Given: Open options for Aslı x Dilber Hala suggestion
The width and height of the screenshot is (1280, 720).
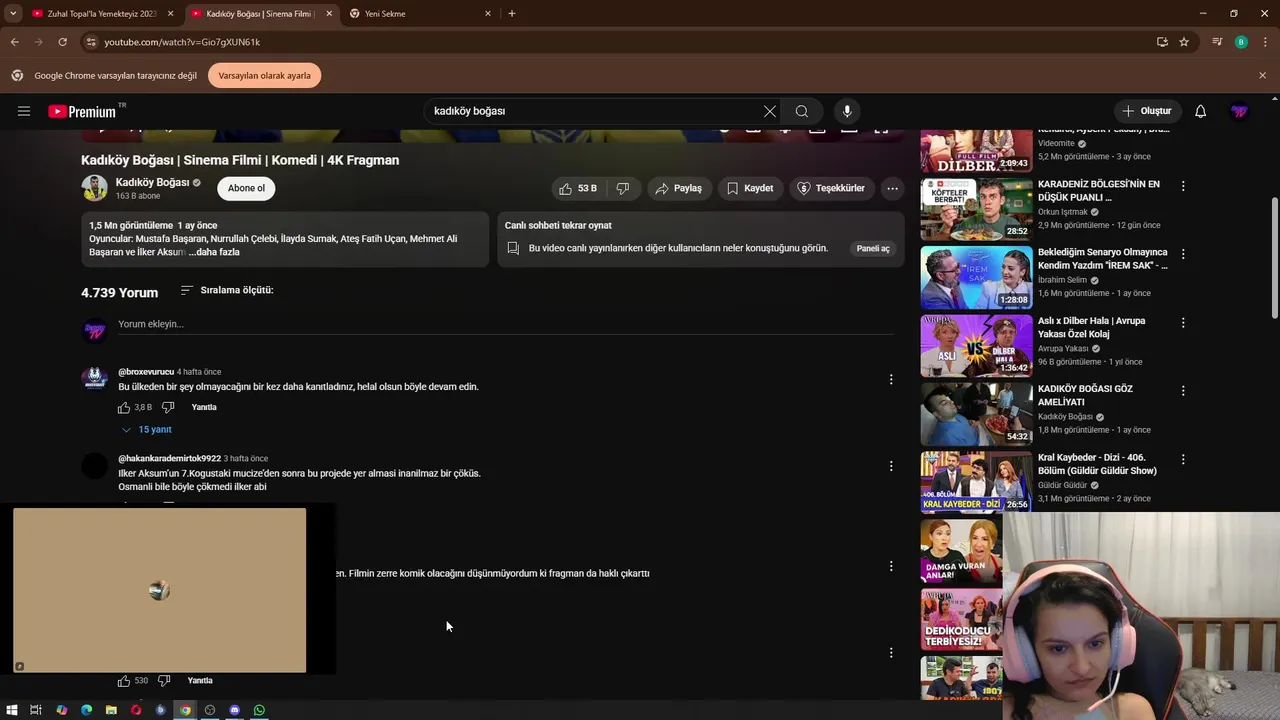Looking at the screenshot, I should 1183,323.
